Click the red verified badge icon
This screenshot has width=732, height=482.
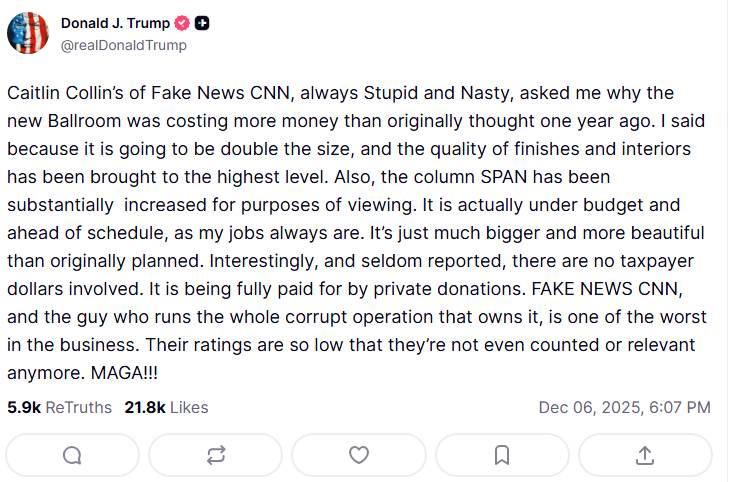coord(183,23)
